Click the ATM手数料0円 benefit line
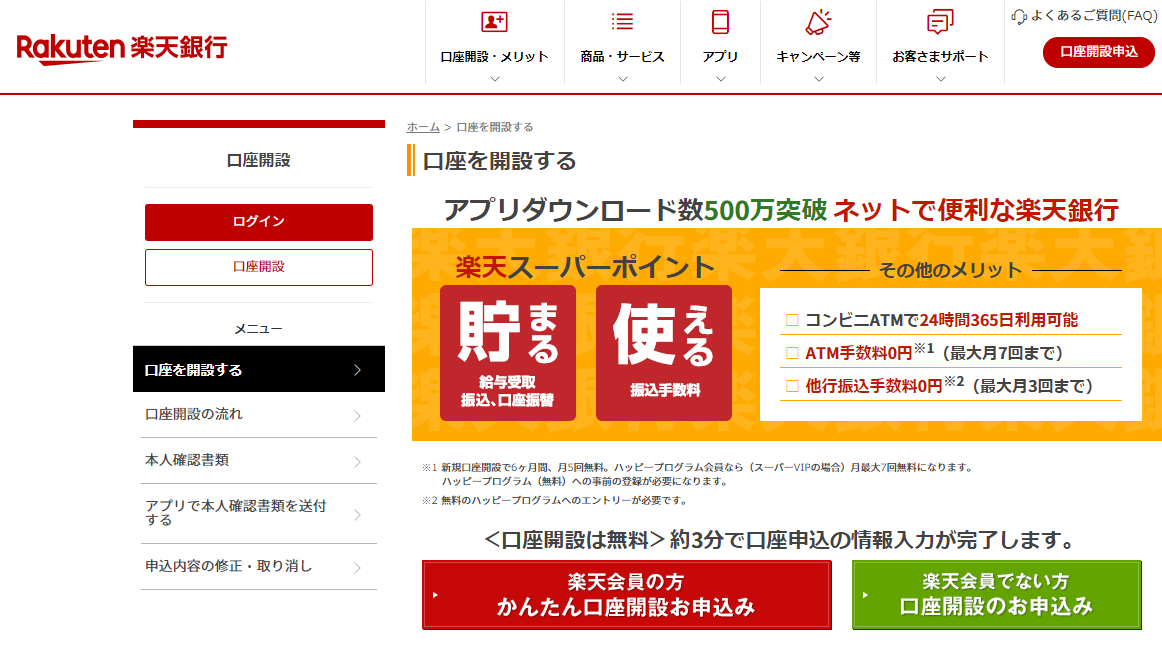This screenshot has width=1162, height=648. click(x=934, y=352)
